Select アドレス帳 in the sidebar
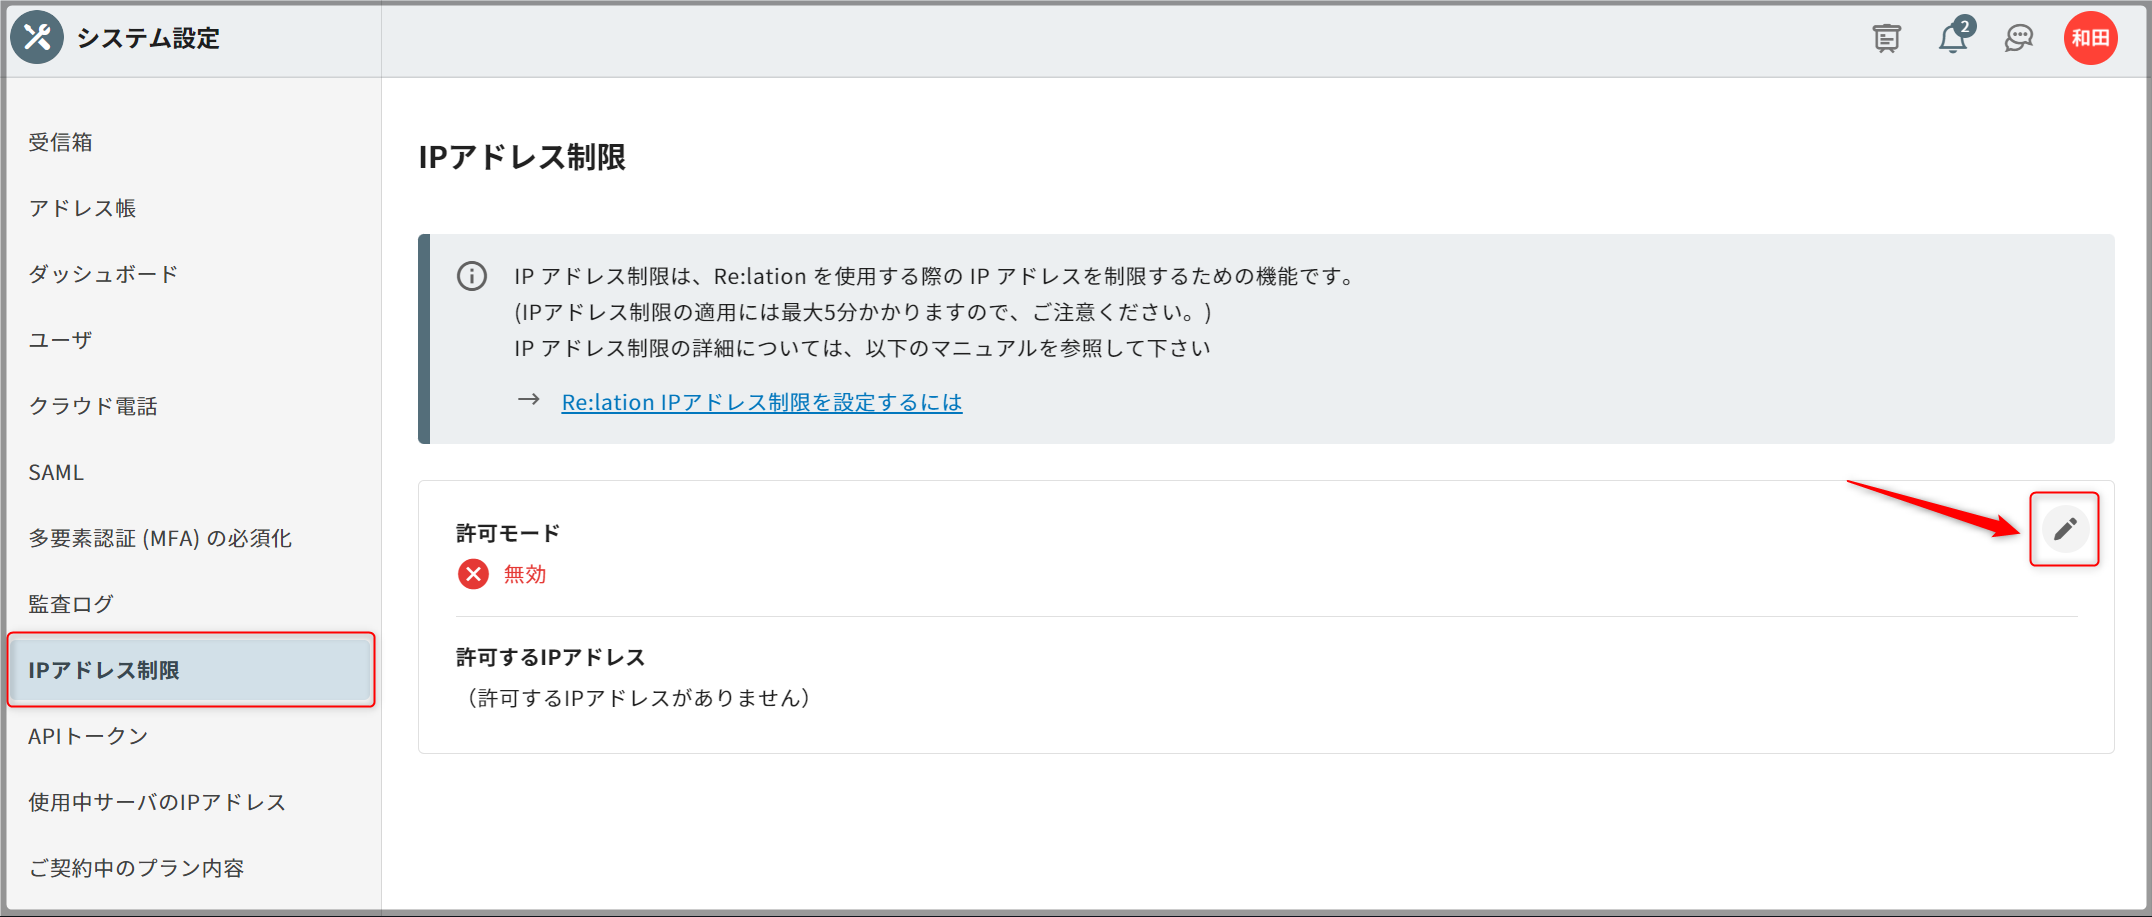The width and height of the screenshot is (2152, 917). coord(82,208)
